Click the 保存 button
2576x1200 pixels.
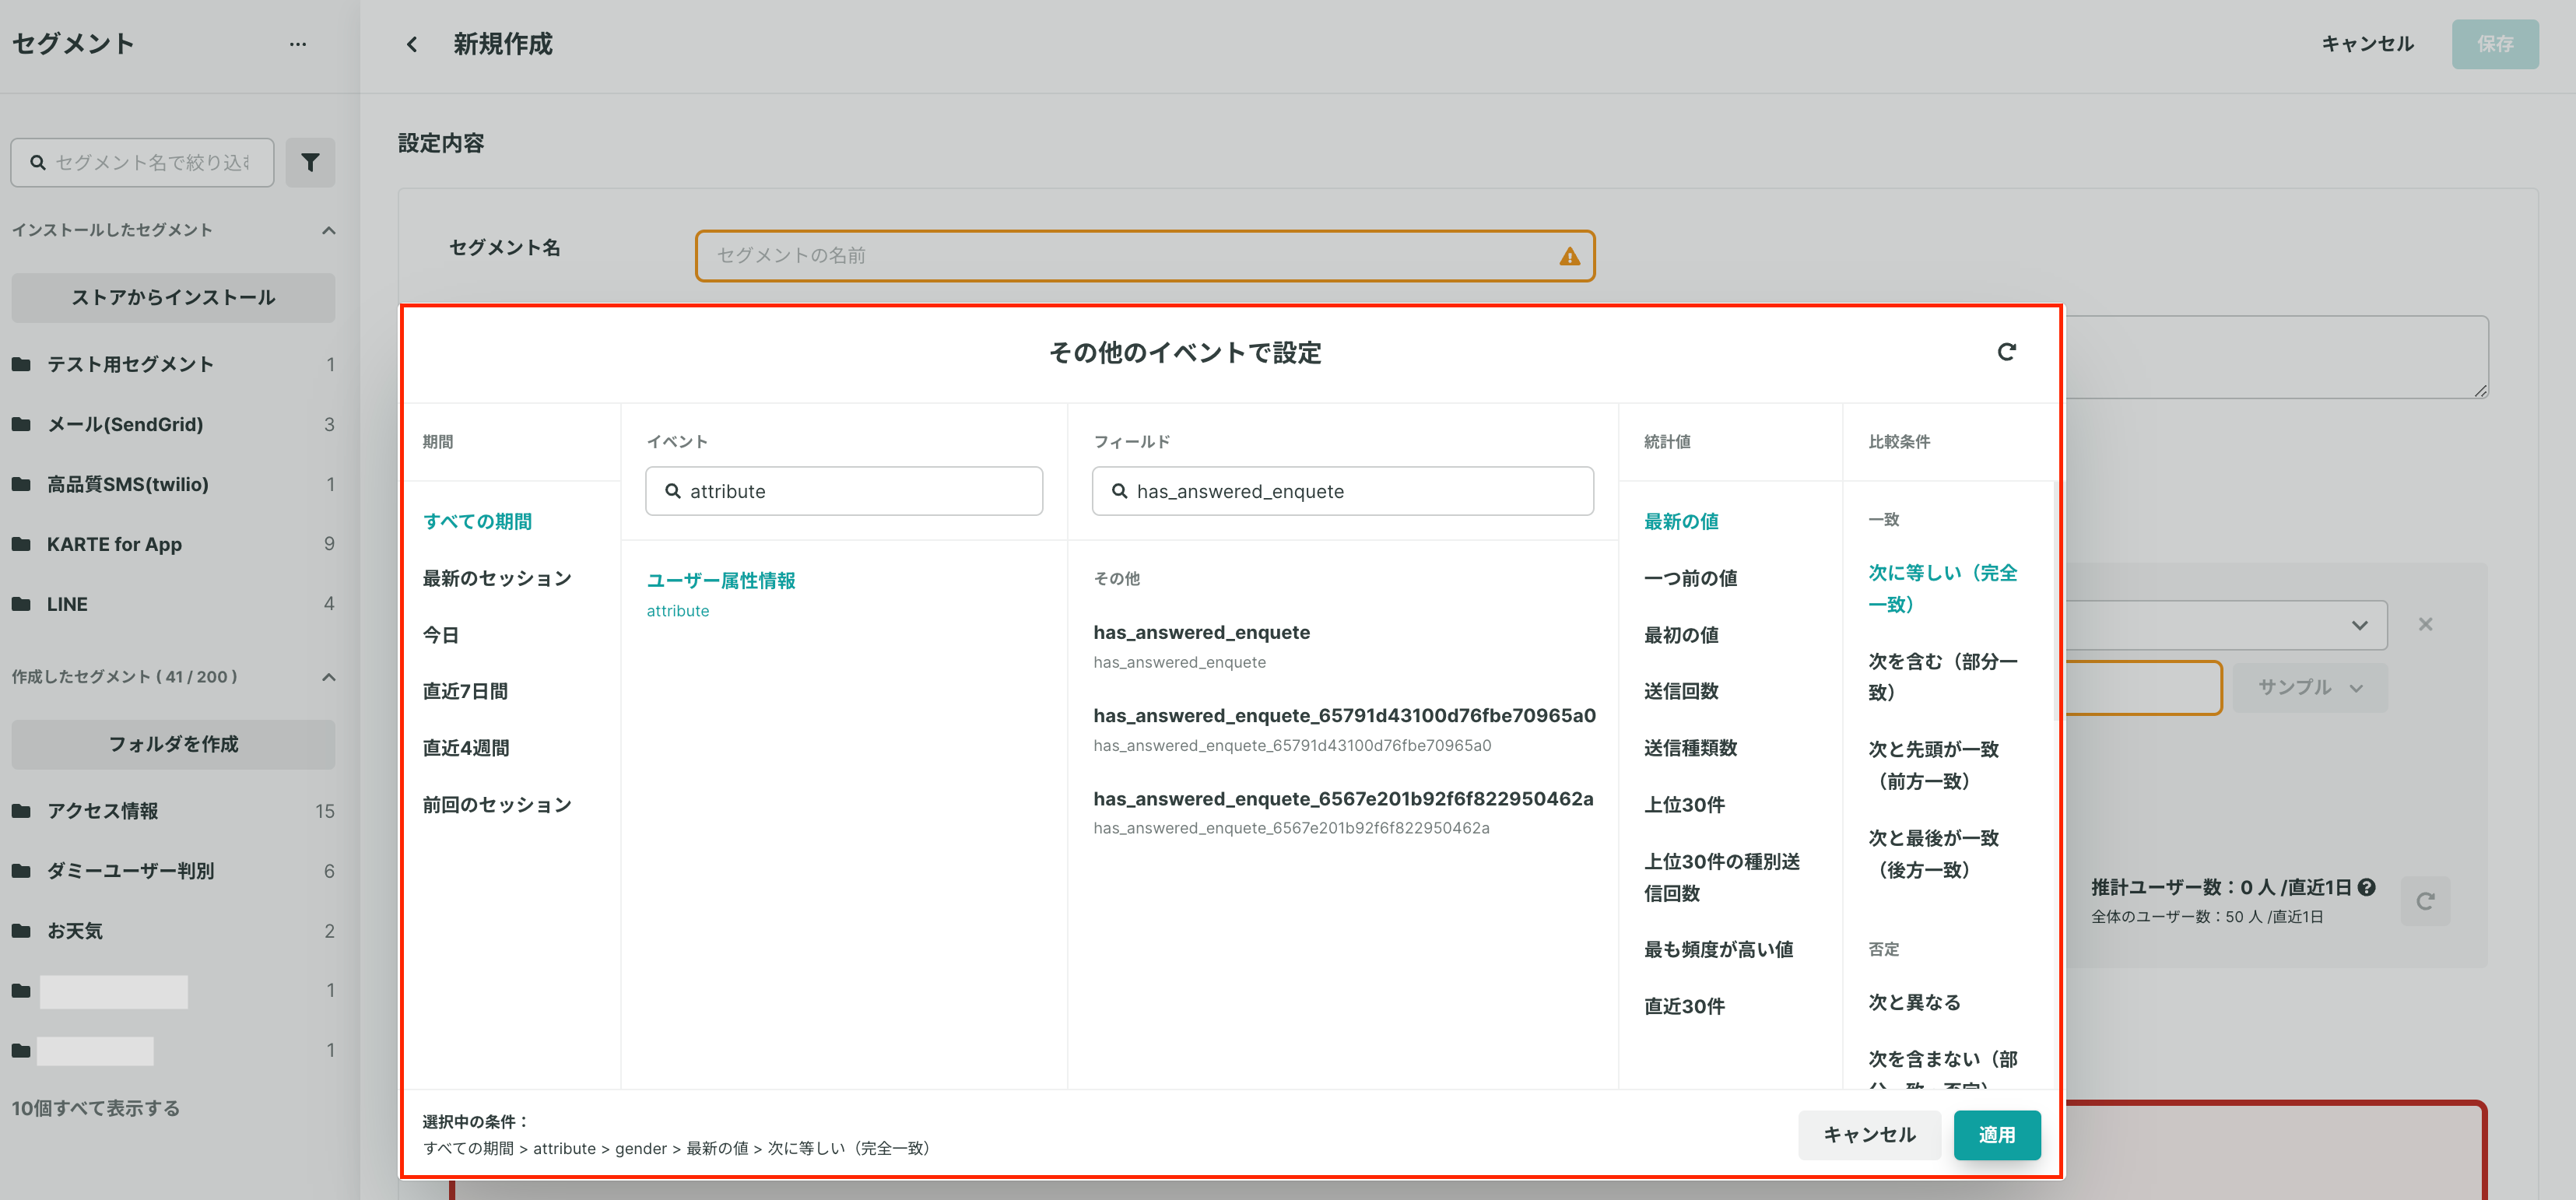(2494, 44)
